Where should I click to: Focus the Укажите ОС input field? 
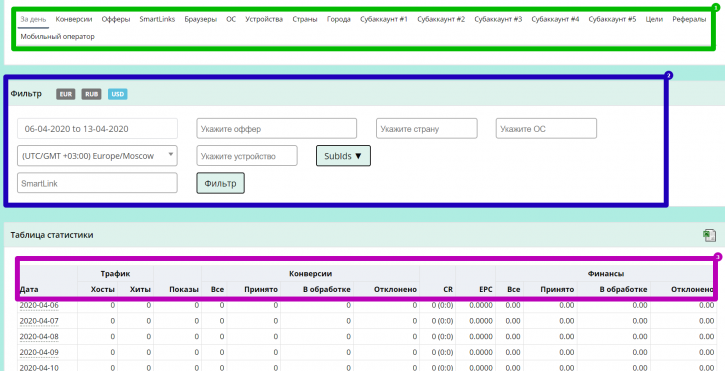tap(547, 129)
